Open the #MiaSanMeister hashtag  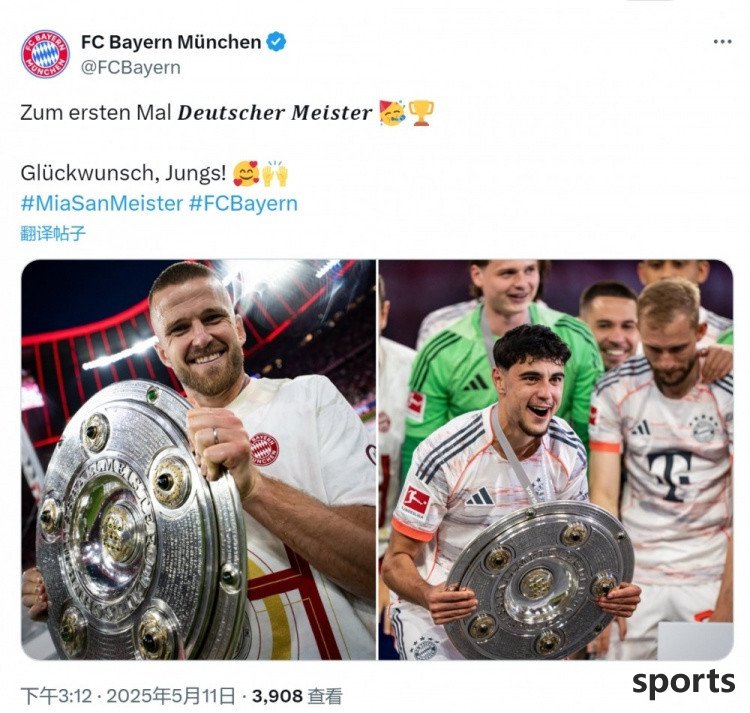tap(101, 203)
